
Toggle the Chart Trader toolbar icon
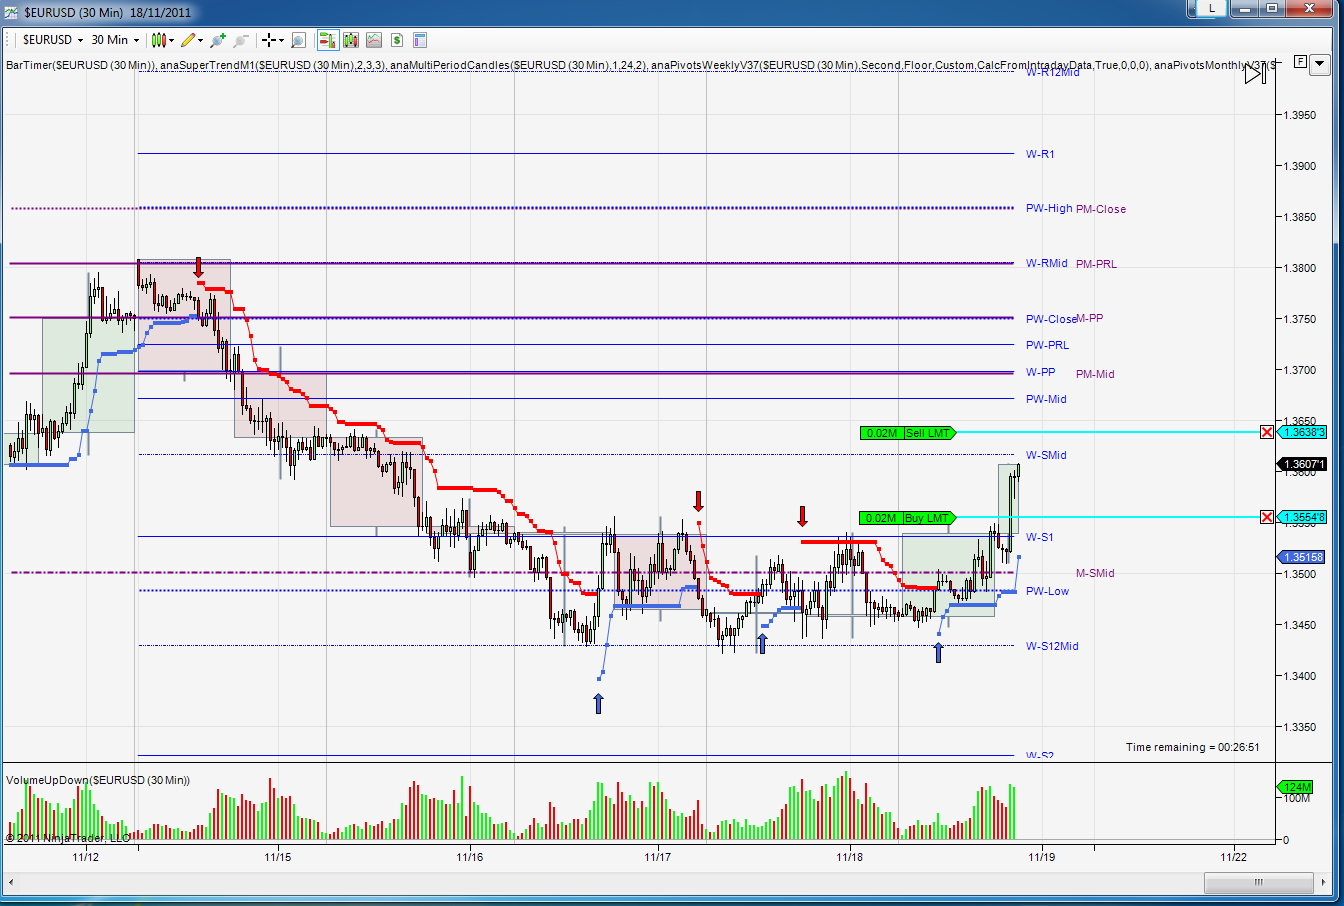click(327, 40)
